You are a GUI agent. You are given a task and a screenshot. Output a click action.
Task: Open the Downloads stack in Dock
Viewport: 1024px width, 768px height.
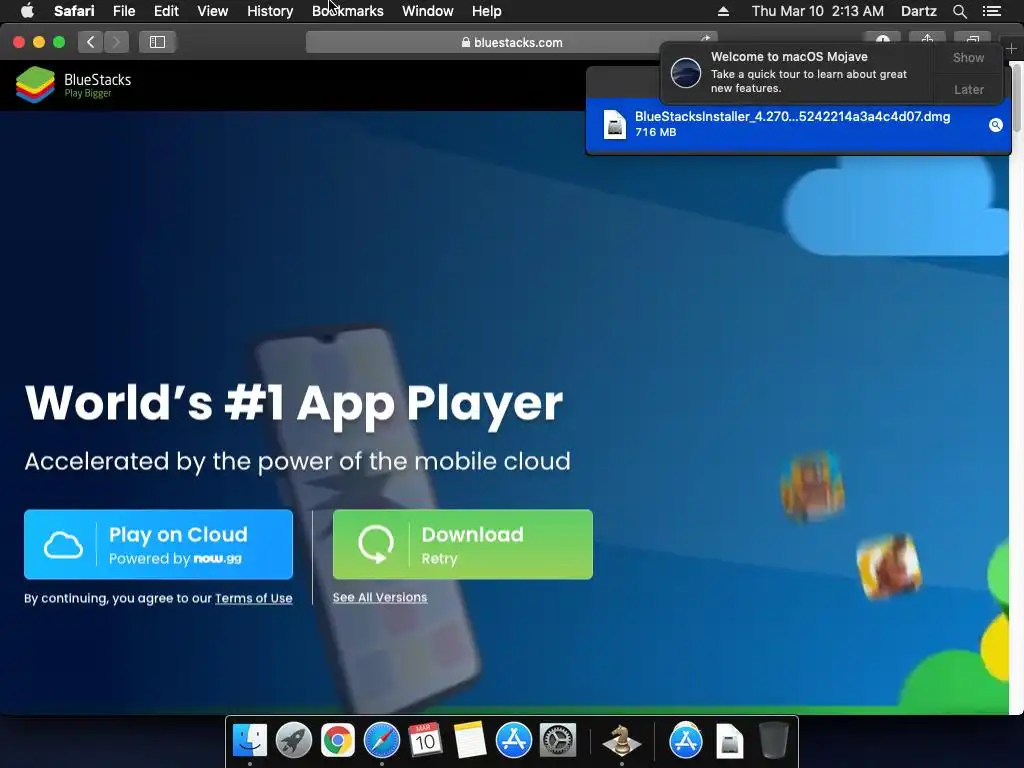click(x=729, y=741)
